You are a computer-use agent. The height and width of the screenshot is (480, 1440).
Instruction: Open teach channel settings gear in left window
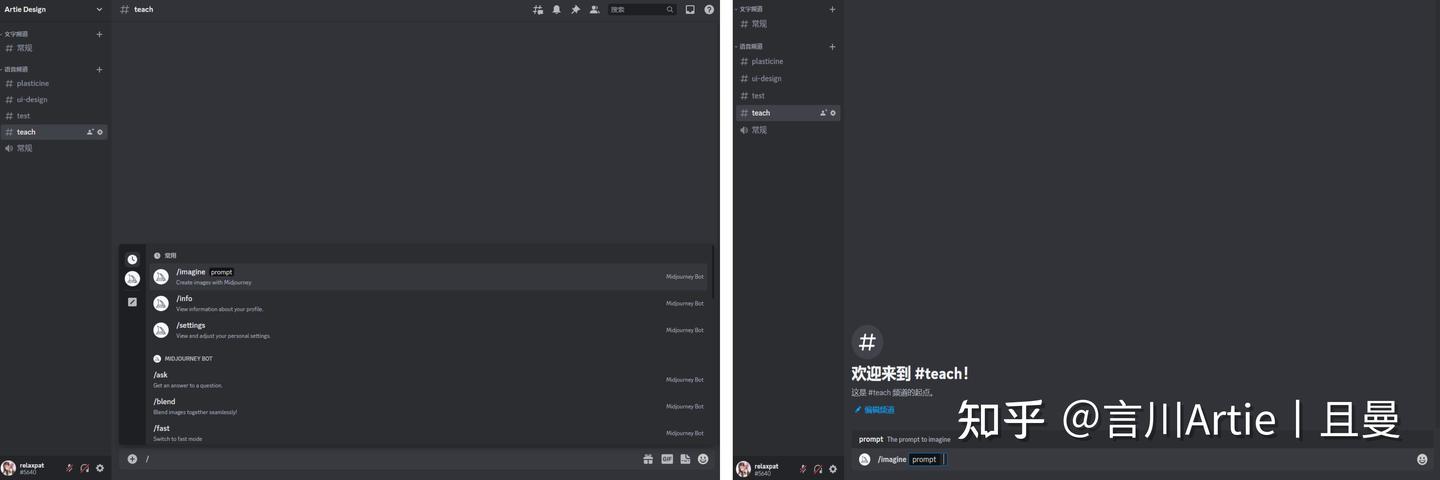[100, 132]
